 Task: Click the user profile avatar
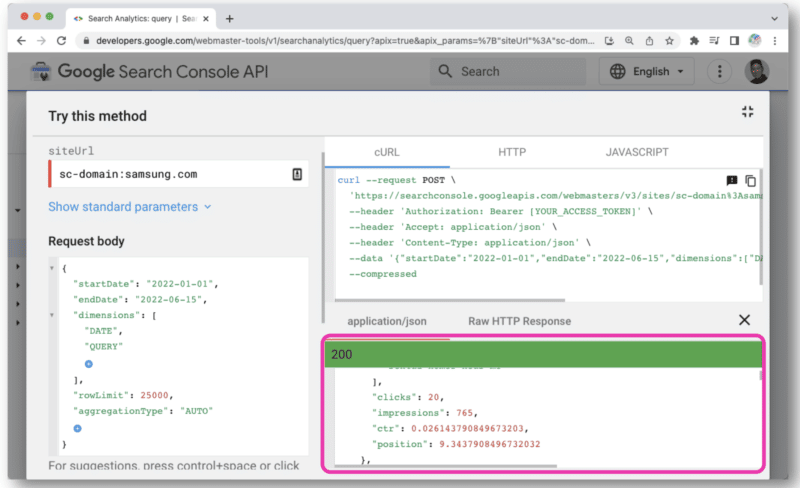757,72
